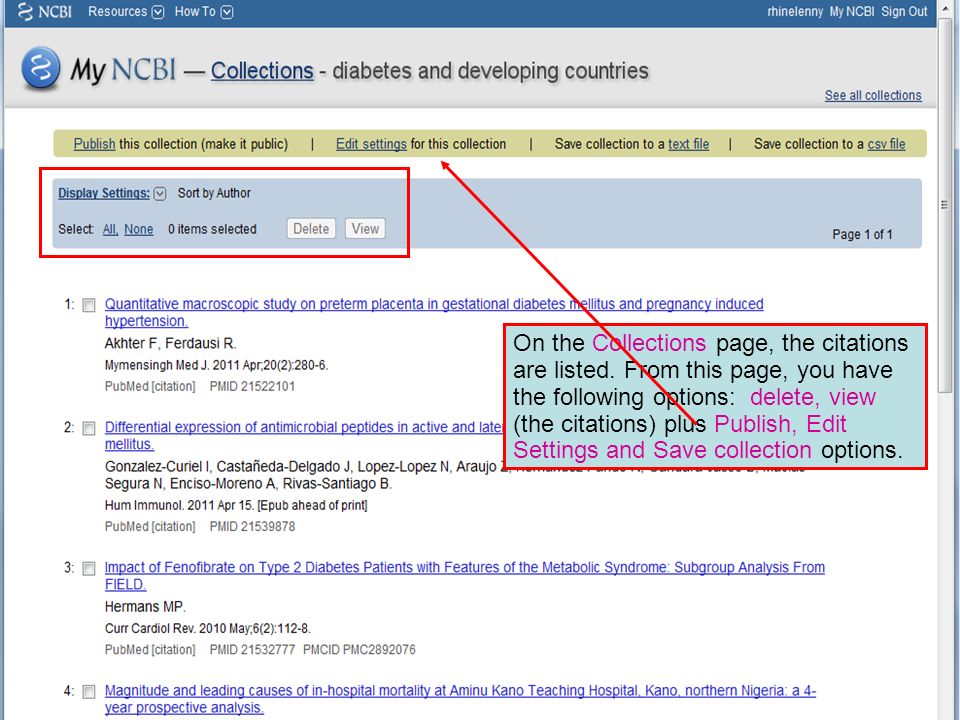Image resolution: width=960 pixels, height=720 pixels.
Task: Open Impact of Fenofibrate on Type 2 Diabetes article
Action: pos(465,576)
